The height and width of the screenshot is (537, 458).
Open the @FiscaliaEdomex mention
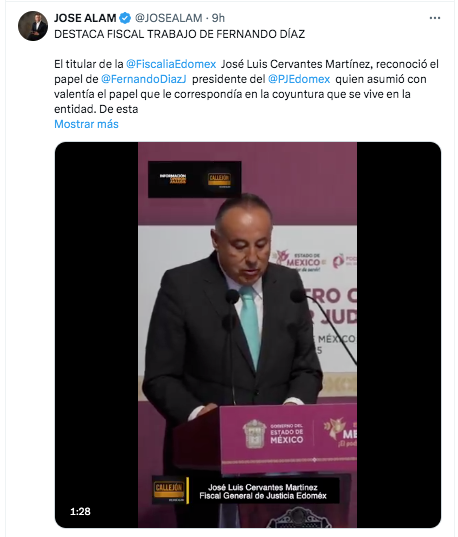[x=171, y=64]
